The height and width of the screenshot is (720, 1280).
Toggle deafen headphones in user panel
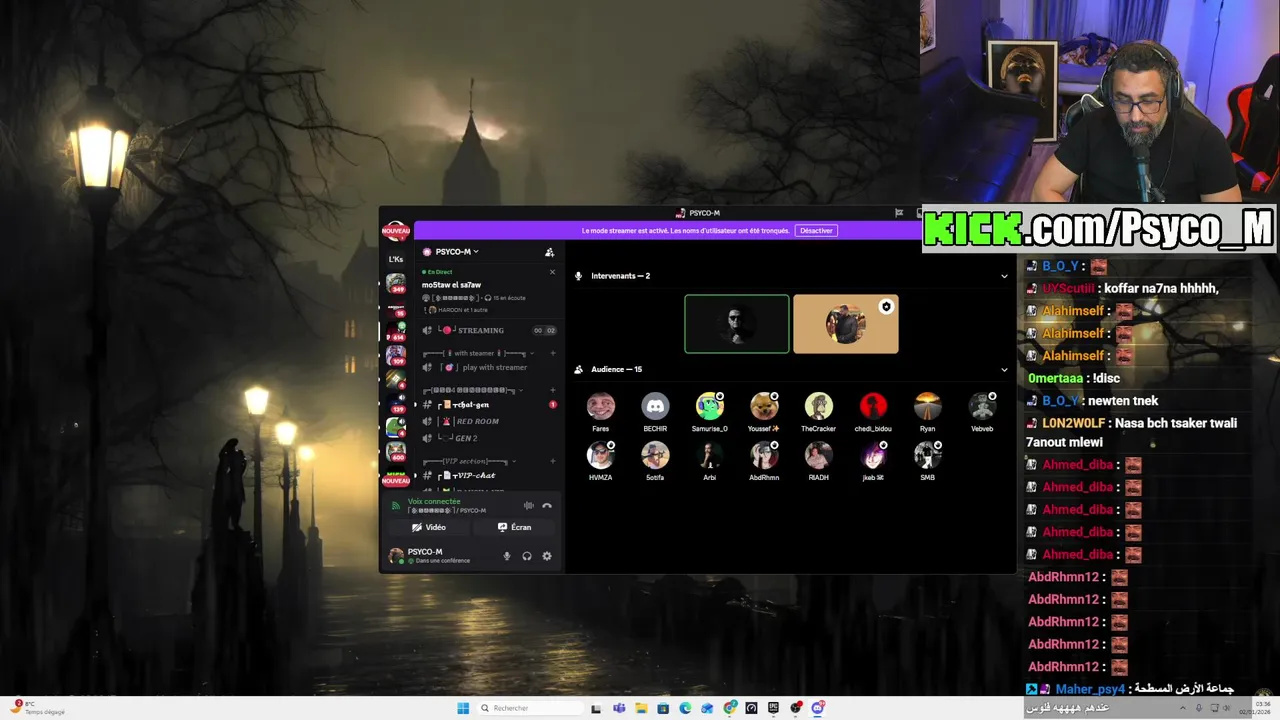click(527, 556)
